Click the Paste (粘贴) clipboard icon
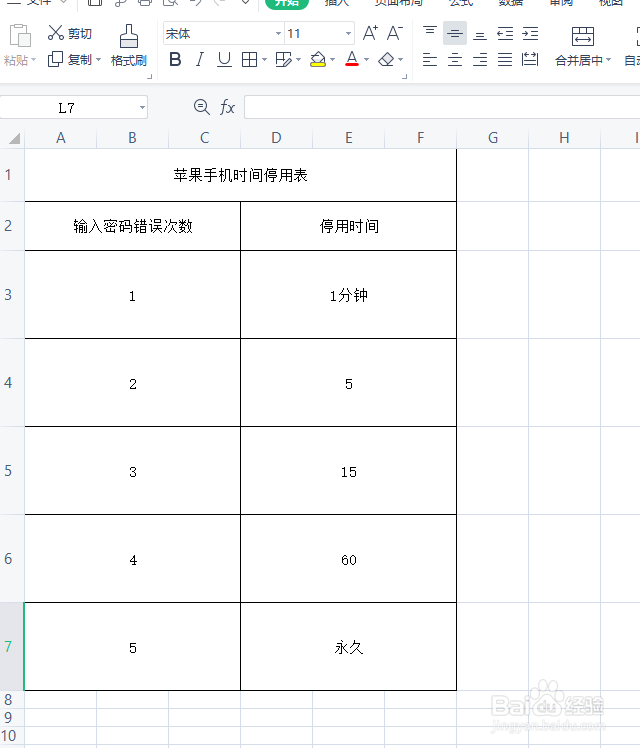The image size is (640, 748). [20, 36]
